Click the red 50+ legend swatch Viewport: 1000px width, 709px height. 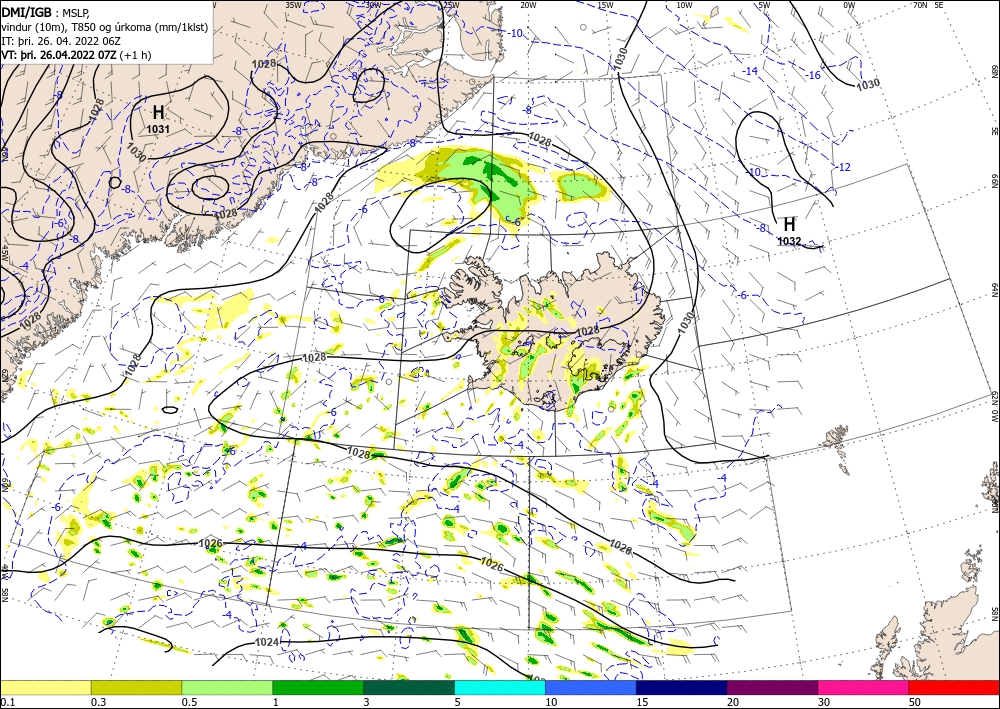(954, 687)
